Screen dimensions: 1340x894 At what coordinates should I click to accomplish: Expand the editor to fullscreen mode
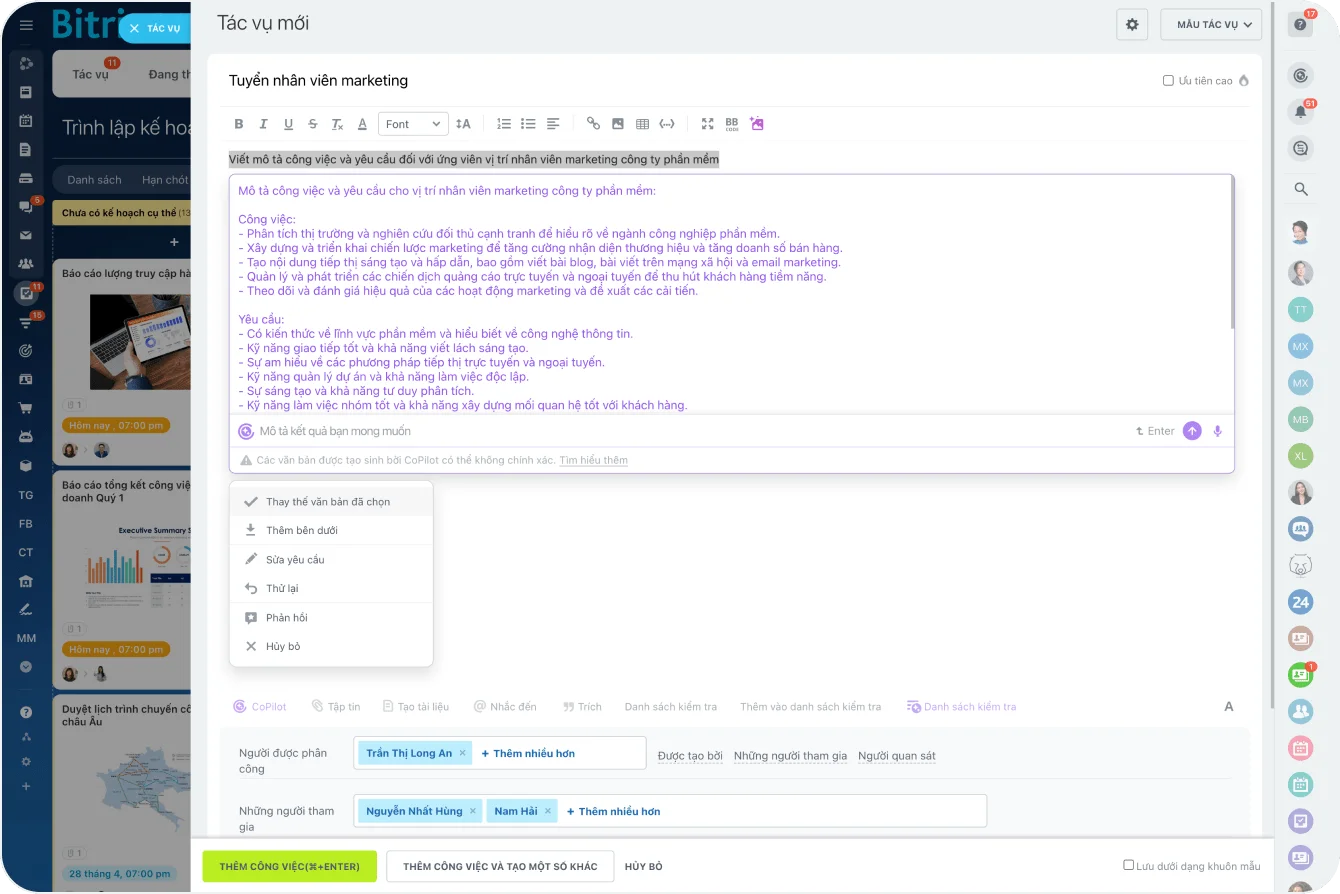(x=707, y=123)
